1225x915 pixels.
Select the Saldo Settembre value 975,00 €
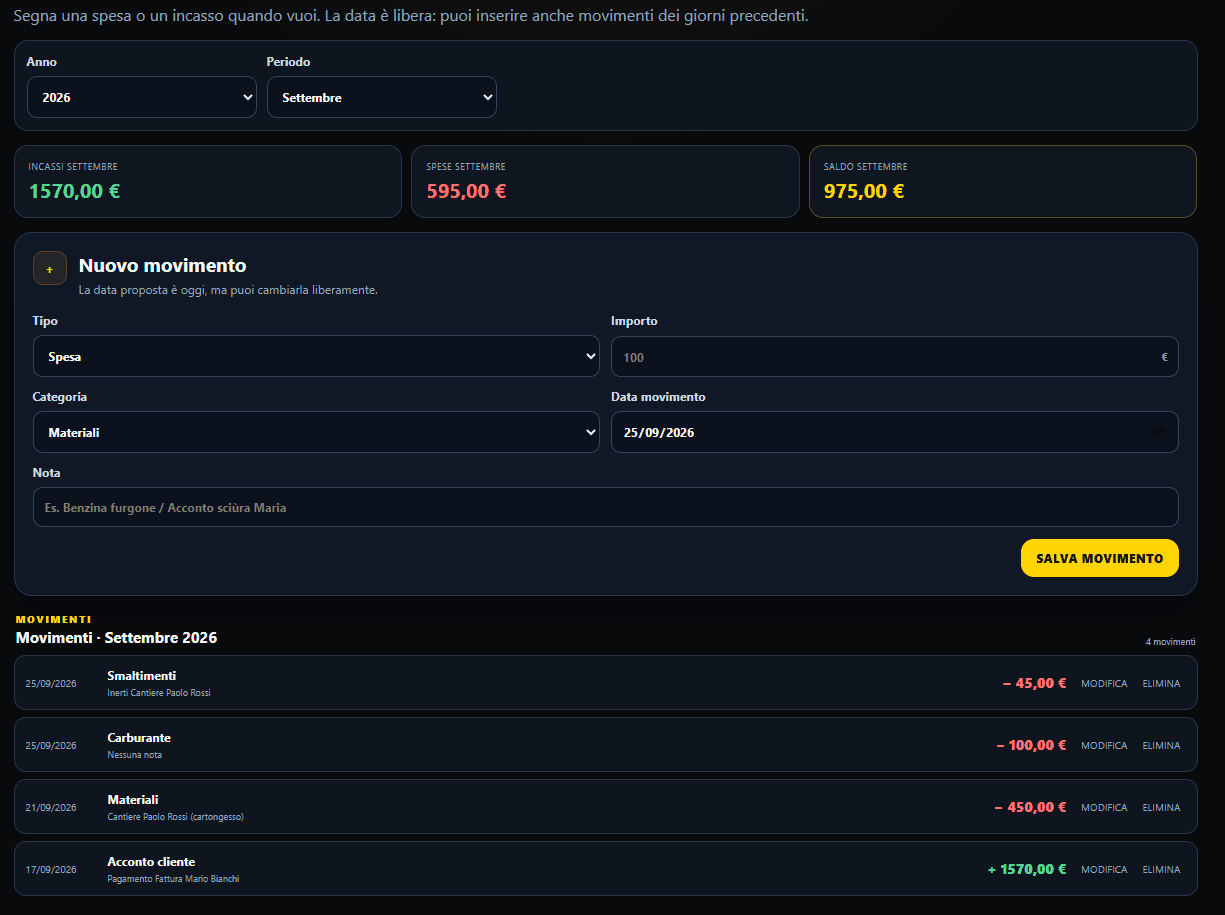tap(864, 191)
